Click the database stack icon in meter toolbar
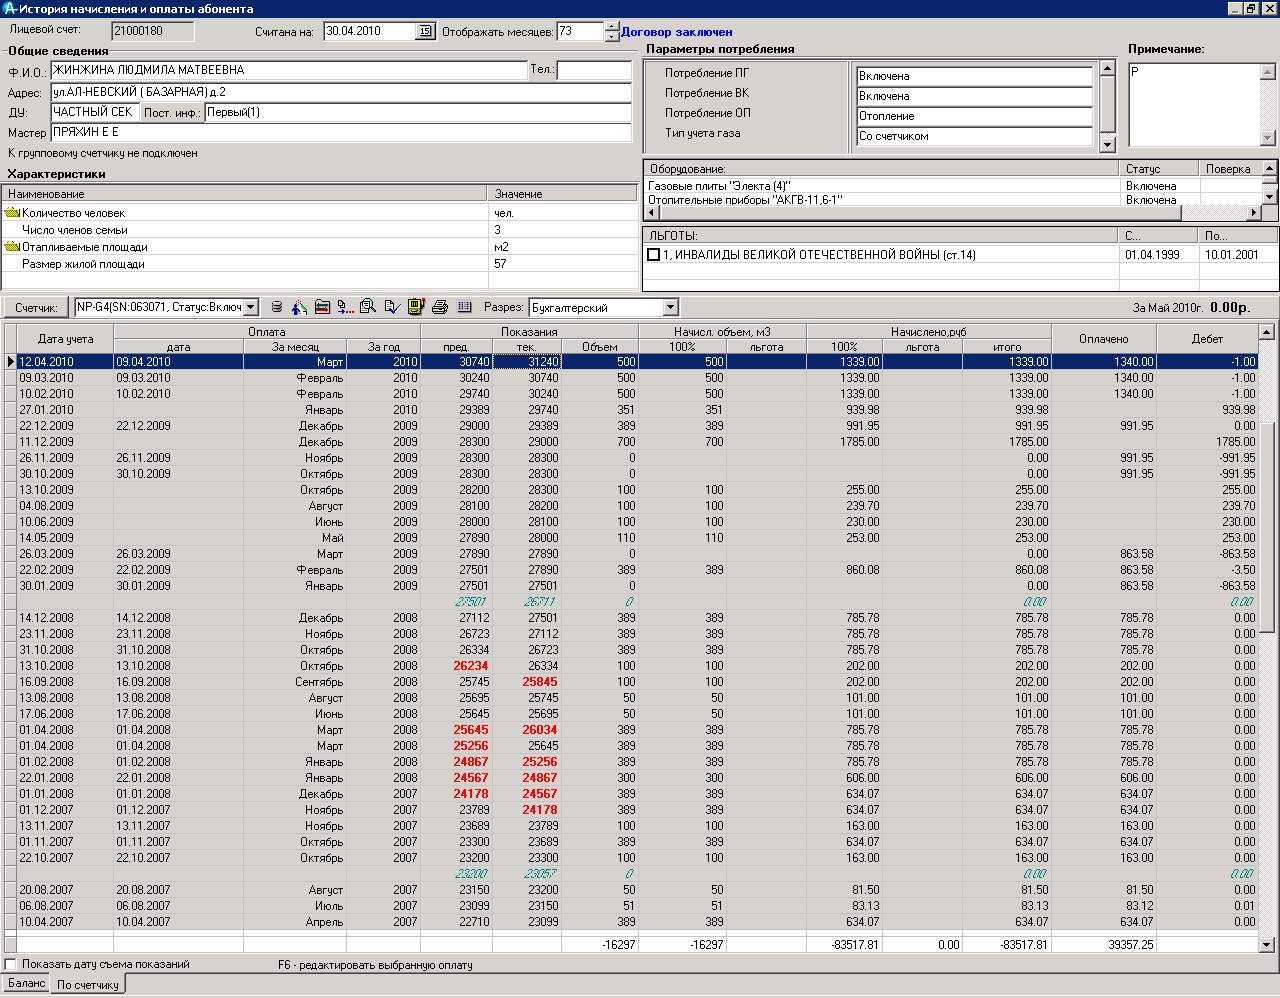Viewport: 1280px width, 998px height. point(277,307)
